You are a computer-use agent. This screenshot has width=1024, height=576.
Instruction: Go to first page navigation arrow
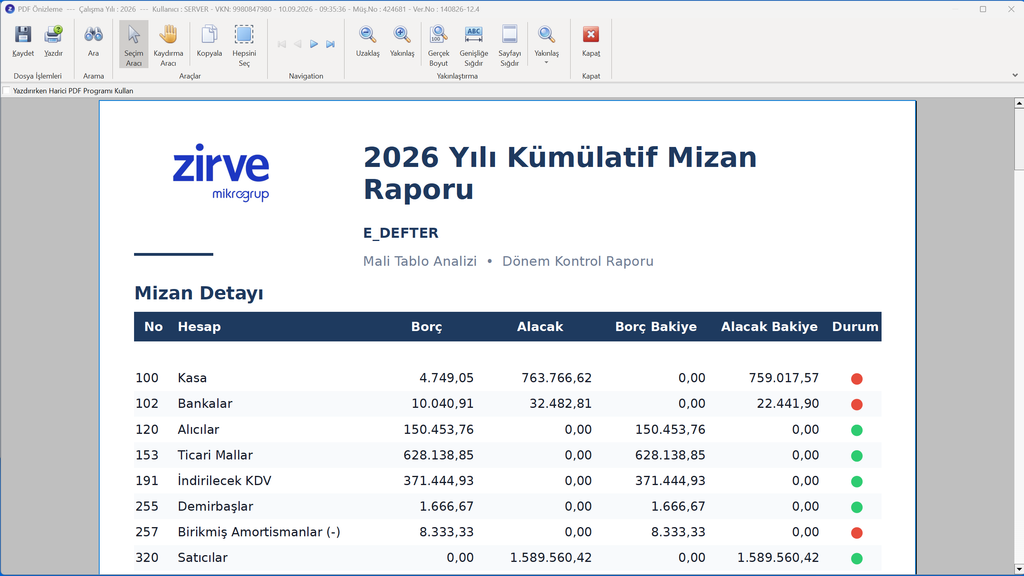[x=281, y=44]
